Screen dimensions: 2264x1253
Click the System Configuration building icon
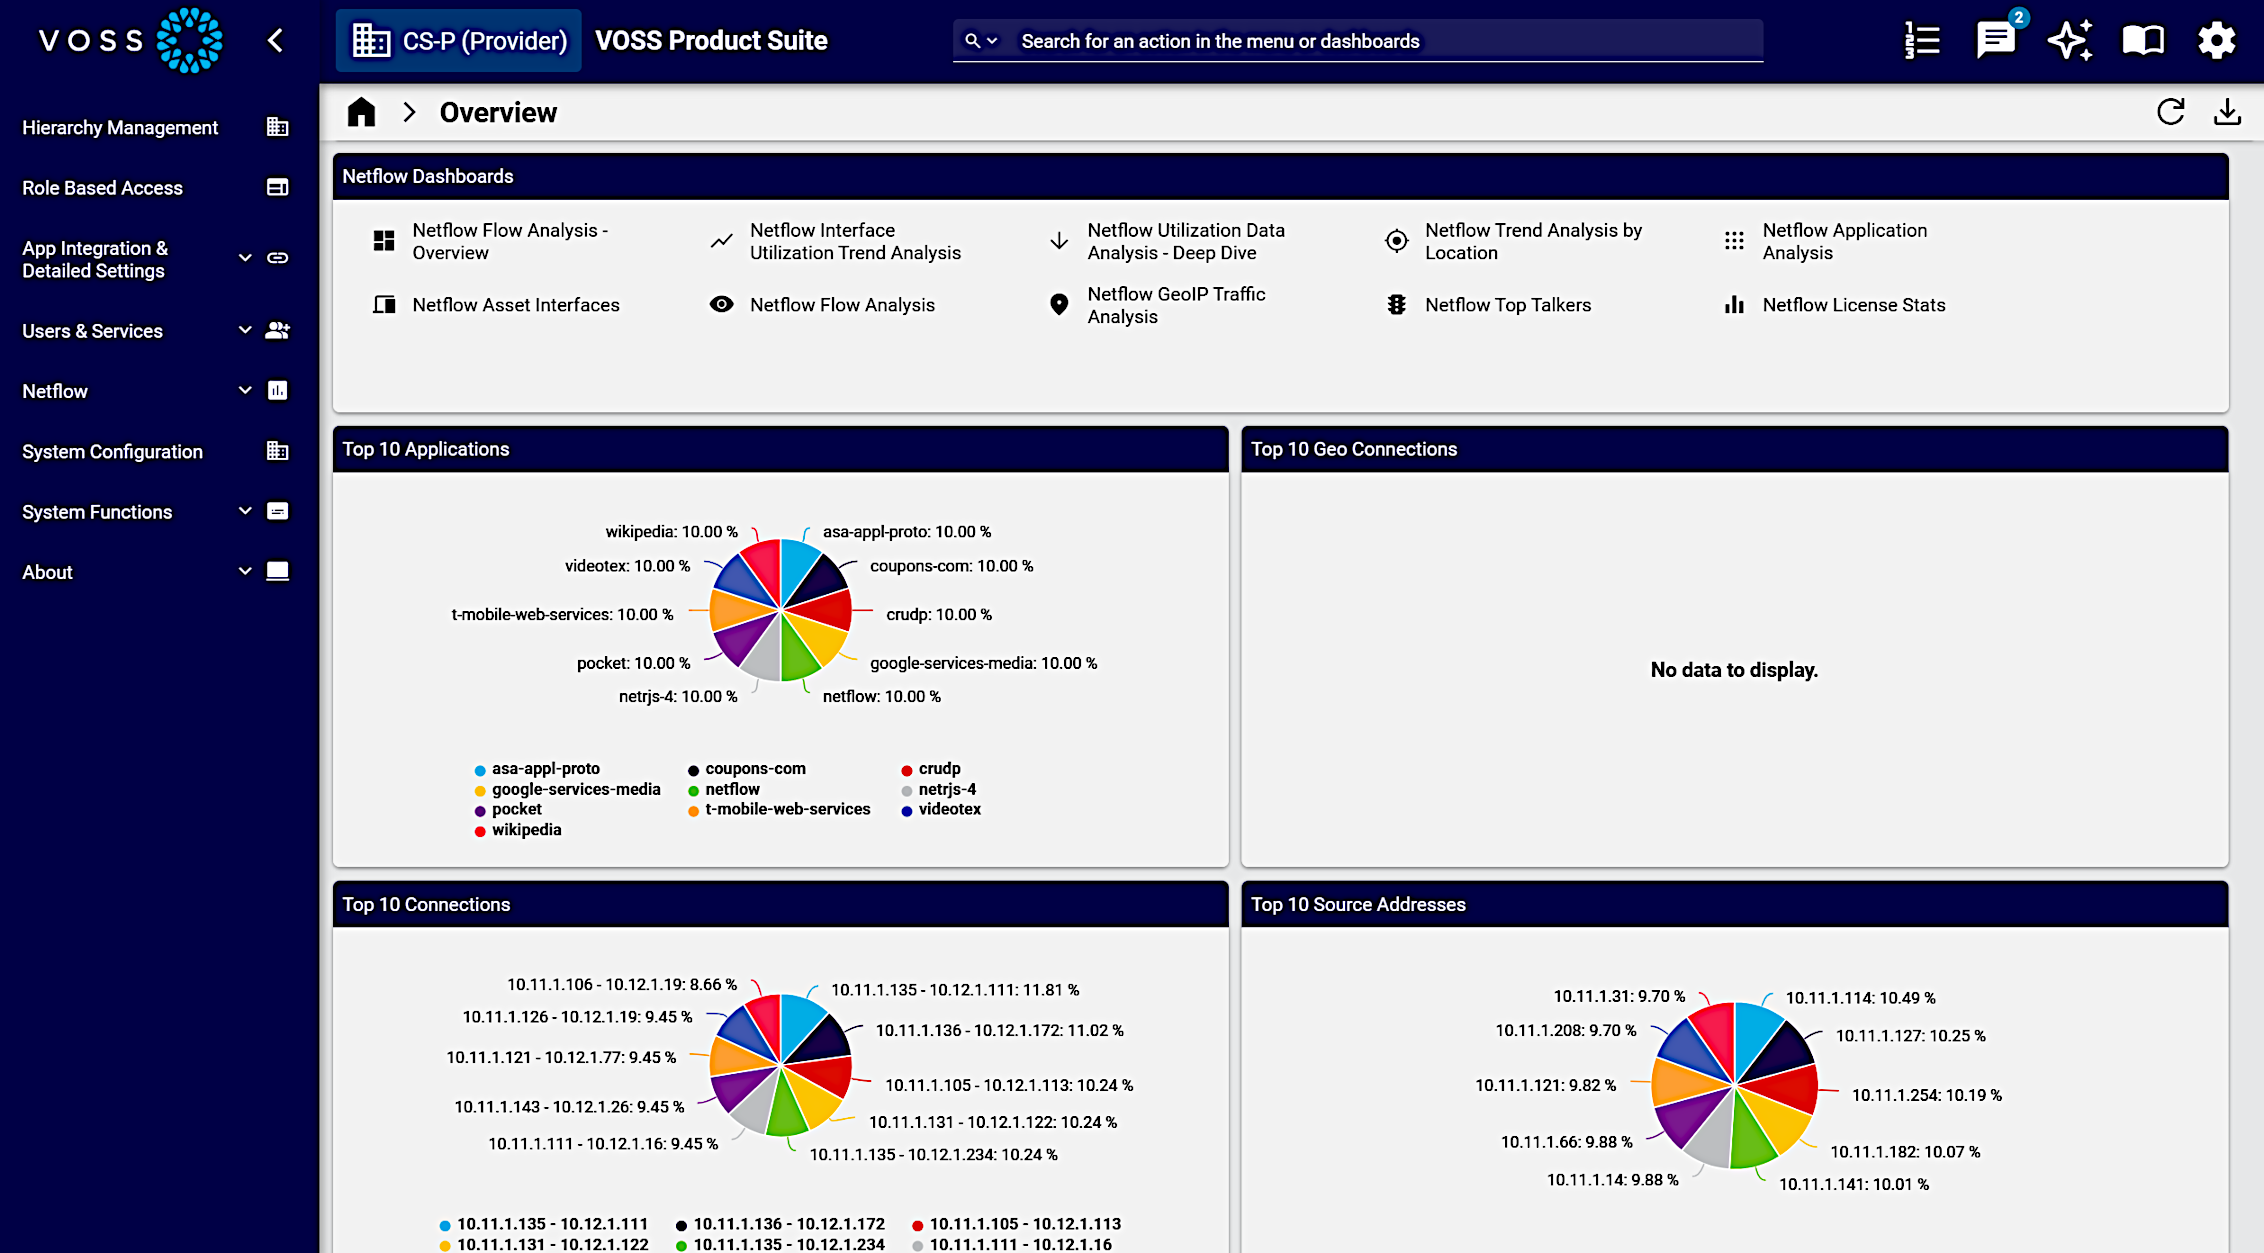click(x=278, y=451)
